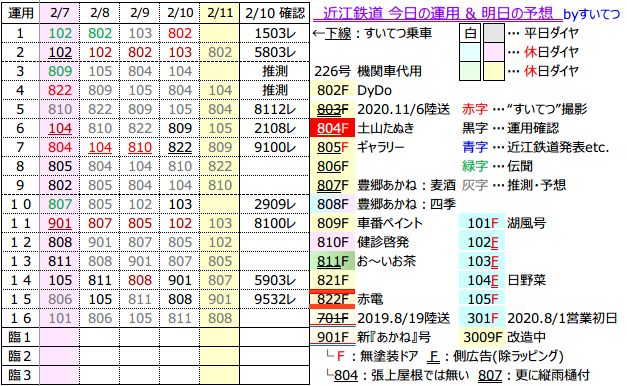Viewport: 627px width, 386px height.
Task: Select the 2/10 確認 column header
Action: (x=275, y=13)
